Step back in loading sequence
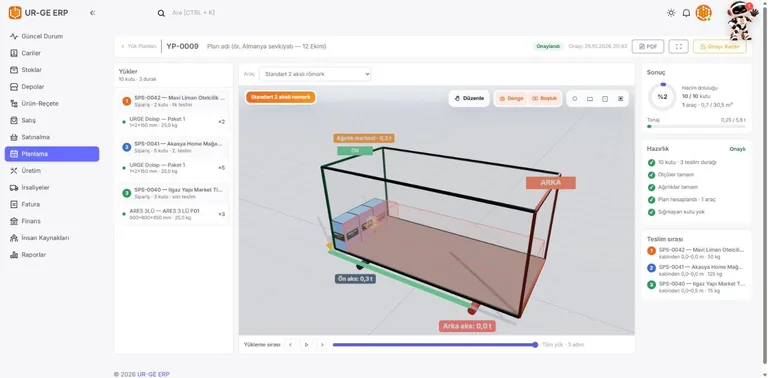The height and width of the screenshot is (378, 768). click(290, 345)
